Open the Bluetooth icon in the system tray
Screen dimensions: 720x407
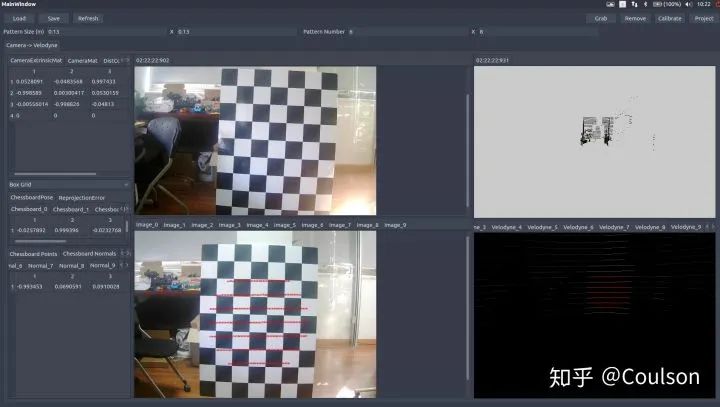click(x=645, y=4)
